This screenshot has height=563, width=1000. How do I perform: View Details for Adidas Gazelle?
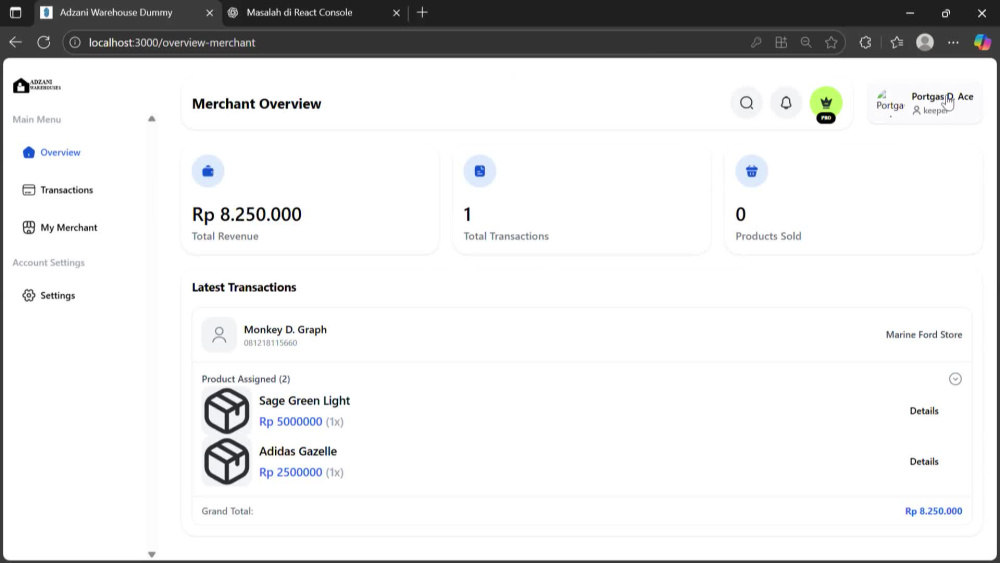coord(923,461)
